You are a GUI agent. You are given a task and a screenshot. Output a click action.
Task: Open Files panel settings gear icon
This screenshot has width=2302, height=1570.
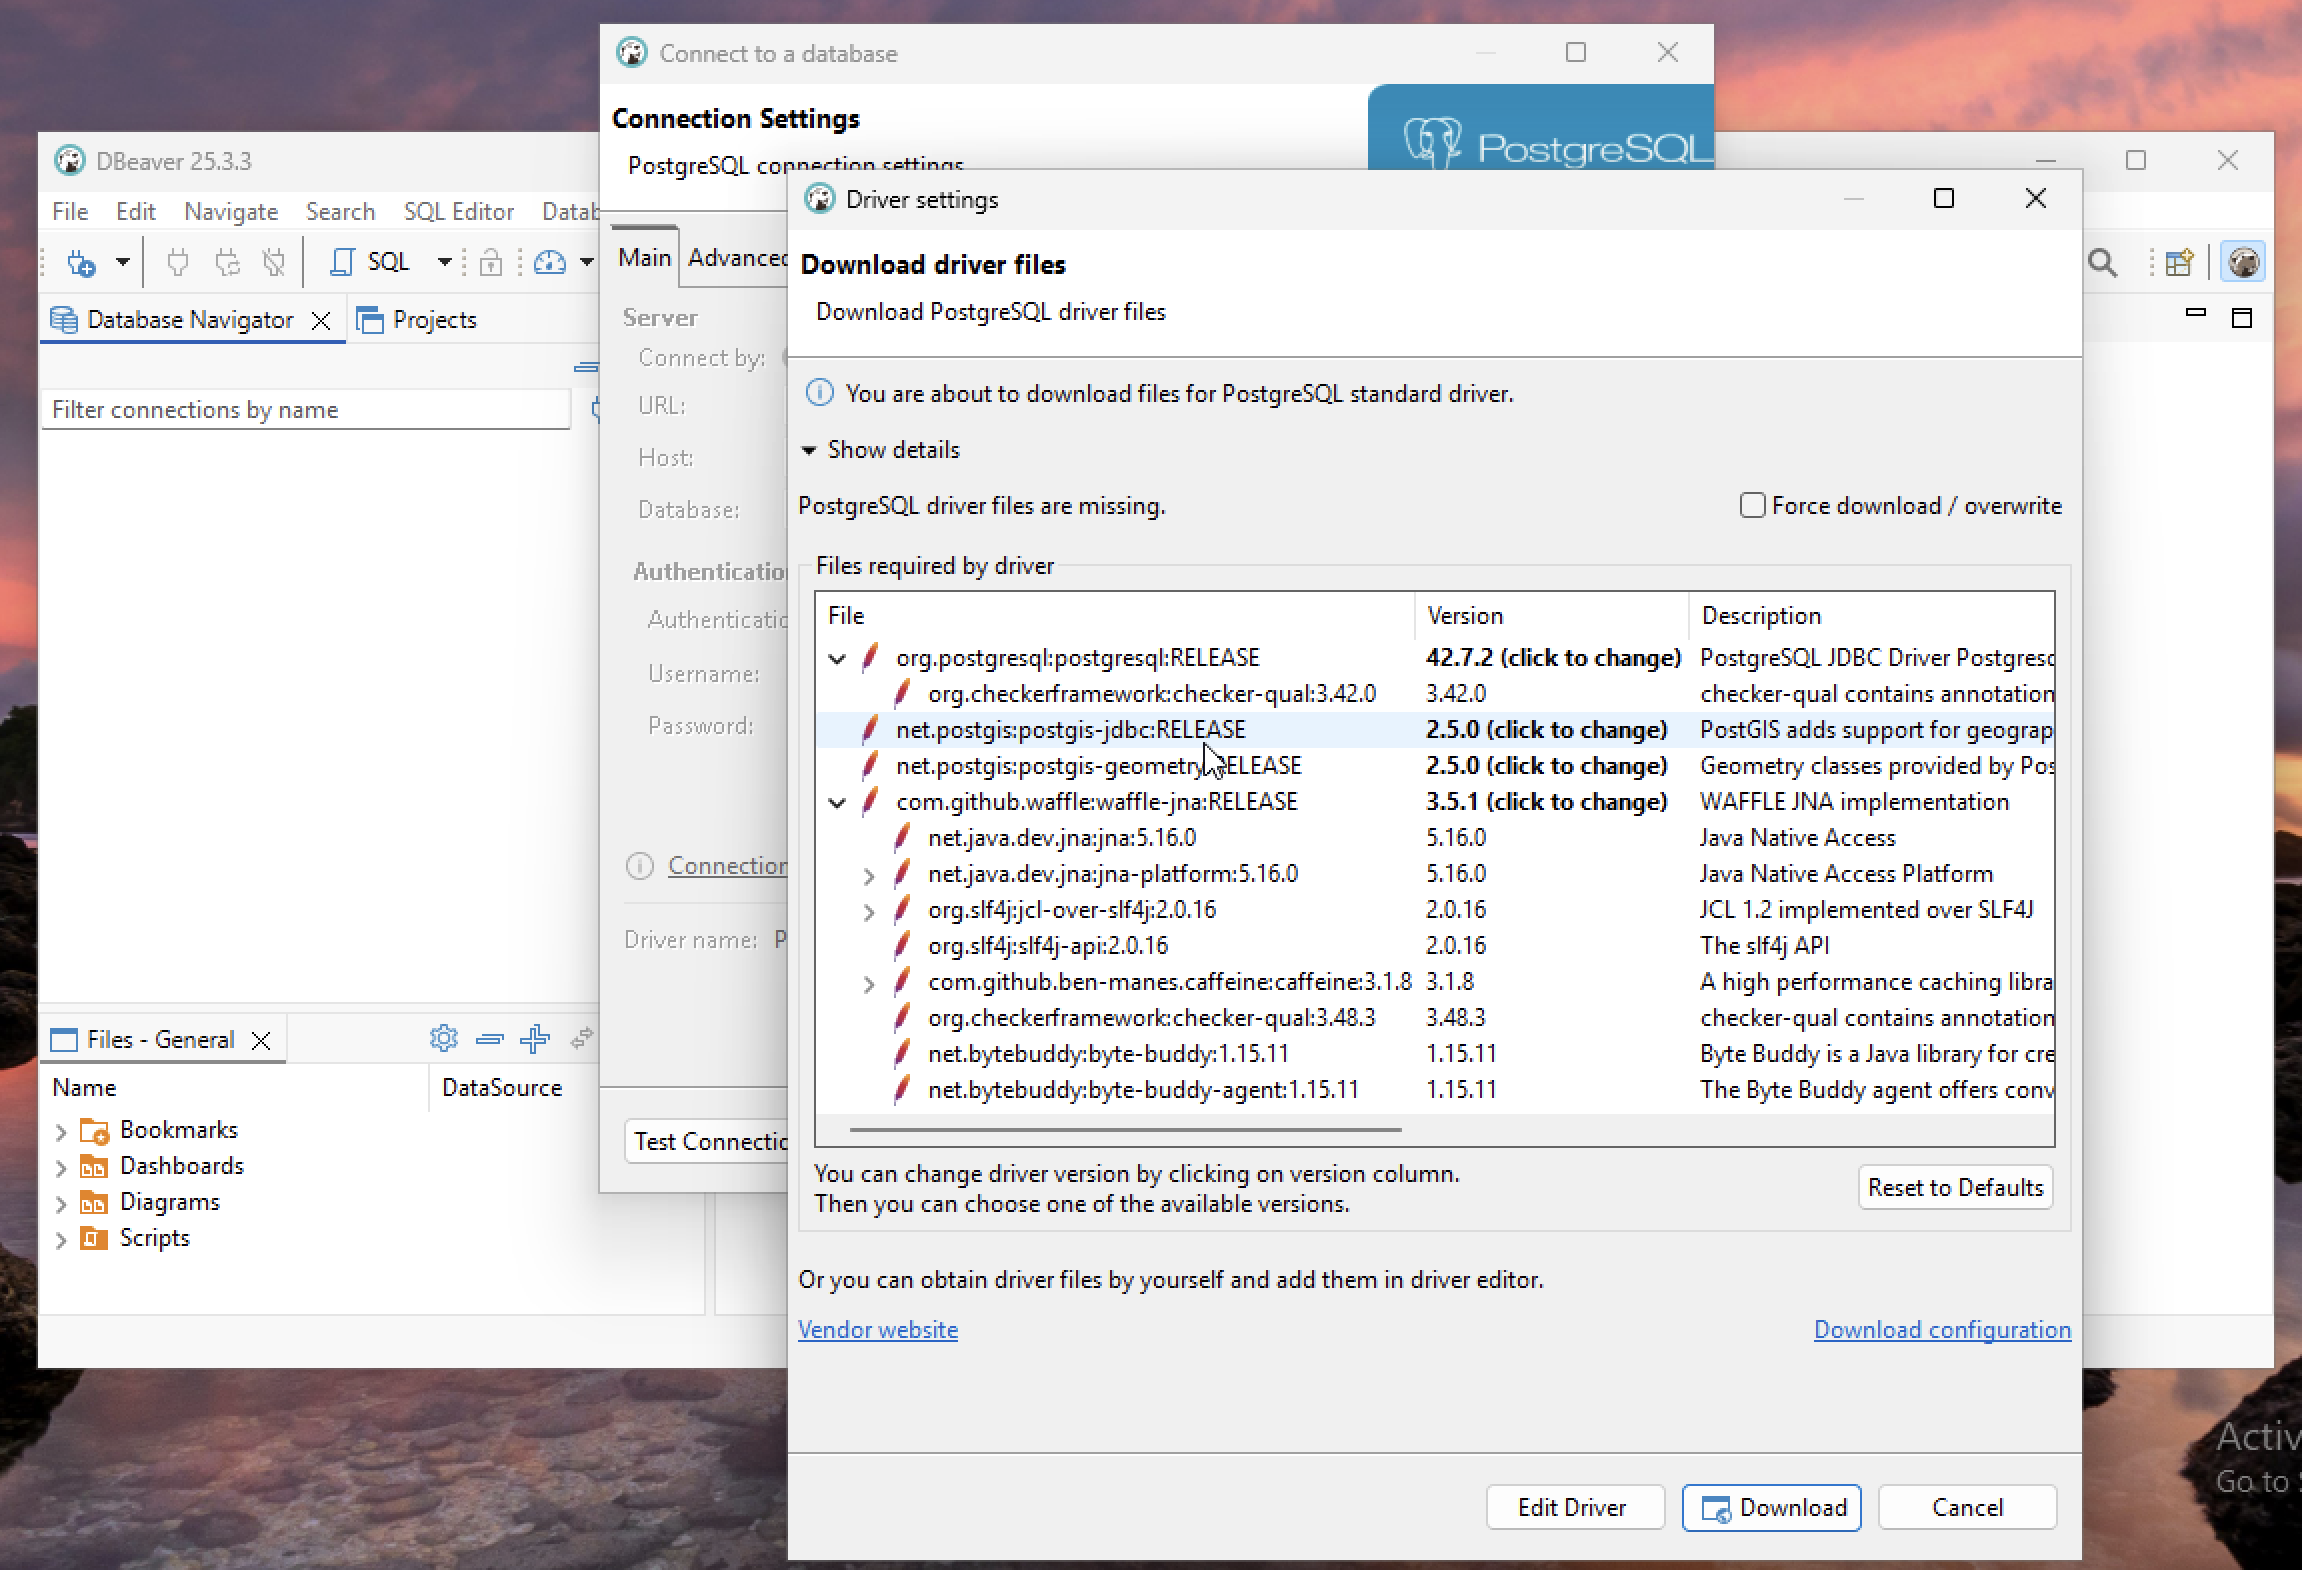tap(443, 1039)
